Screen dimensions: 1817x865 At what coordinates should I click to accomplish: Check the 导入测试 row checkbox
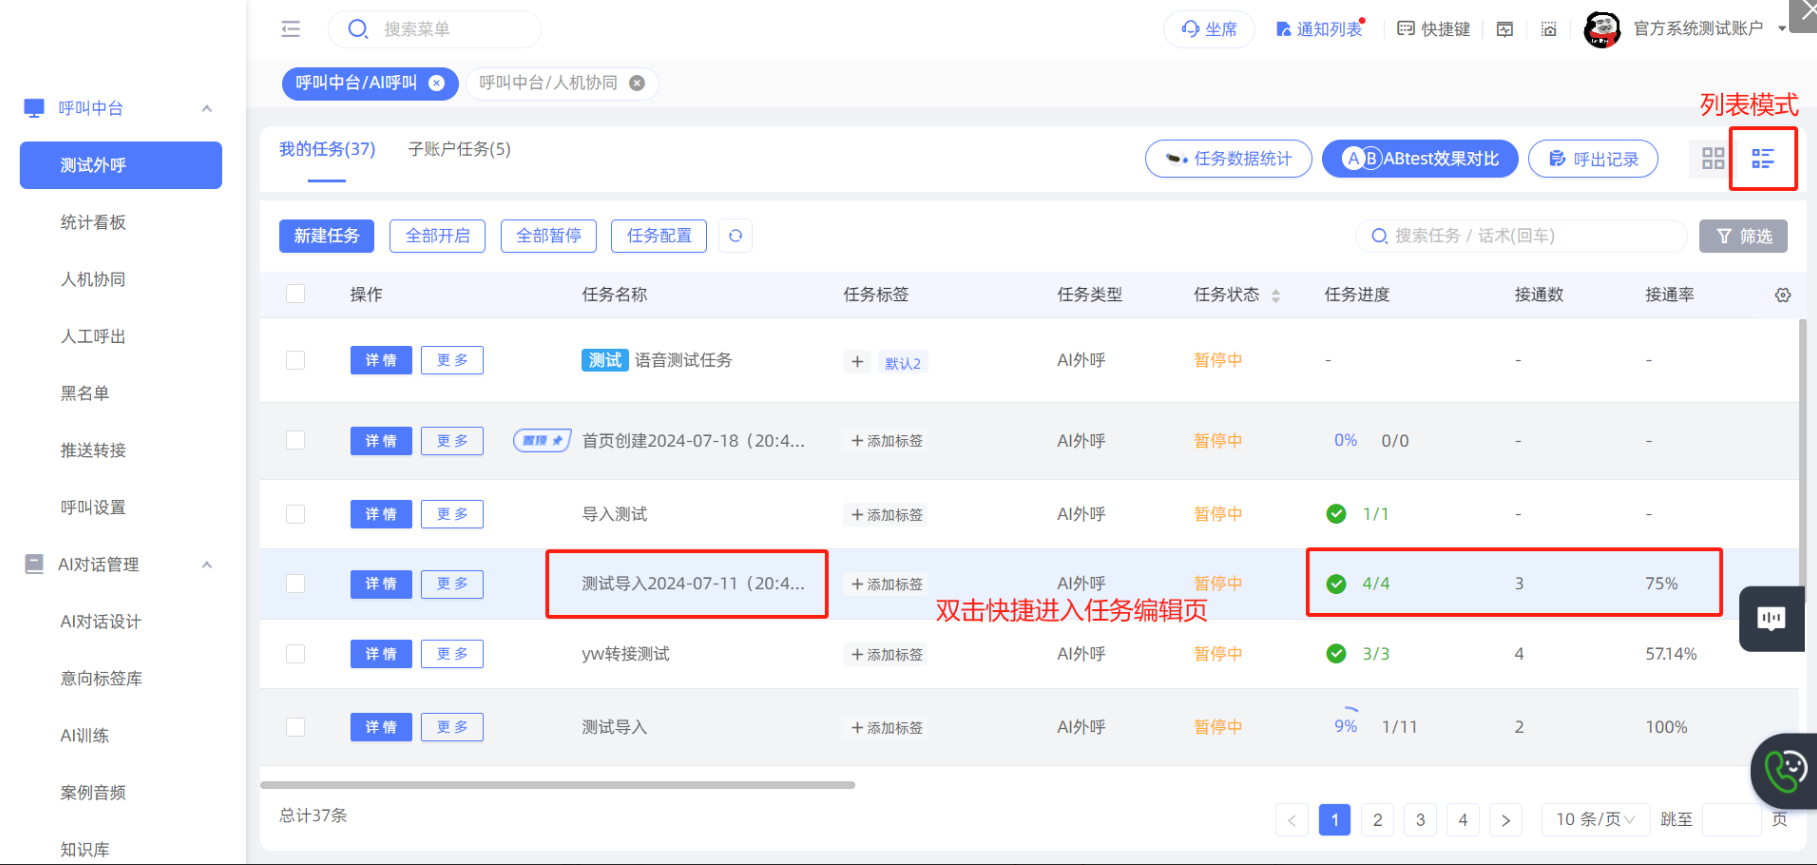coord(295,514)
